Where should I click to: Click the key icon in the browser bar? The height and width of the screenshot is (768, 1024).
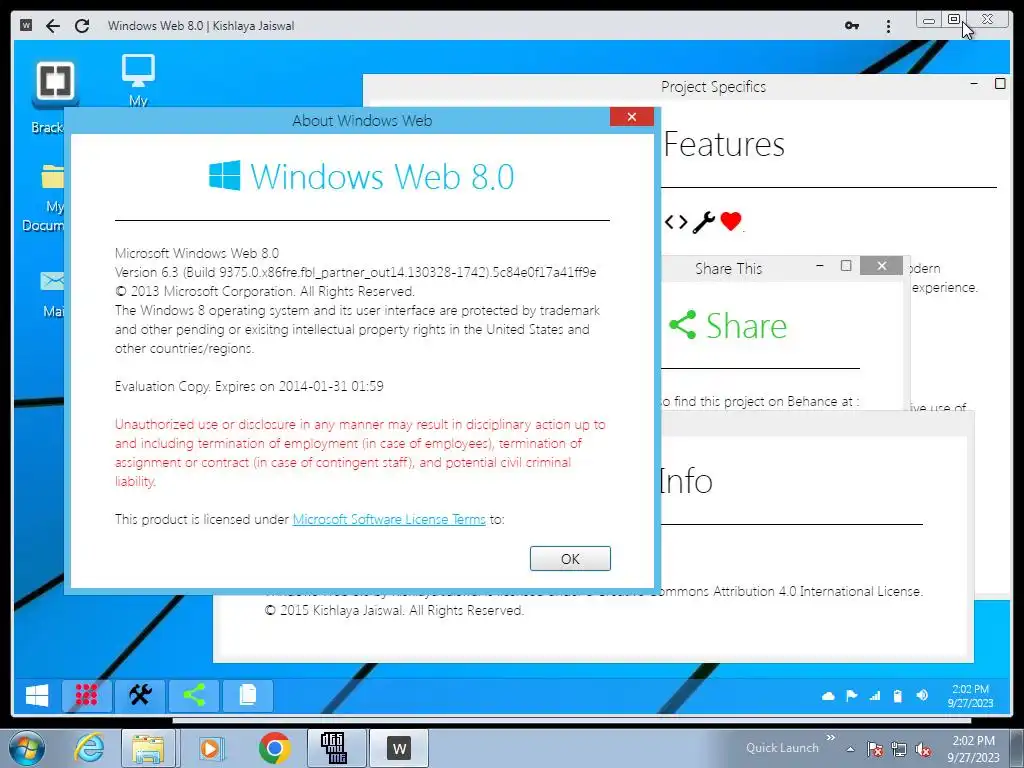pyautogui.click(x=852, y=25)
